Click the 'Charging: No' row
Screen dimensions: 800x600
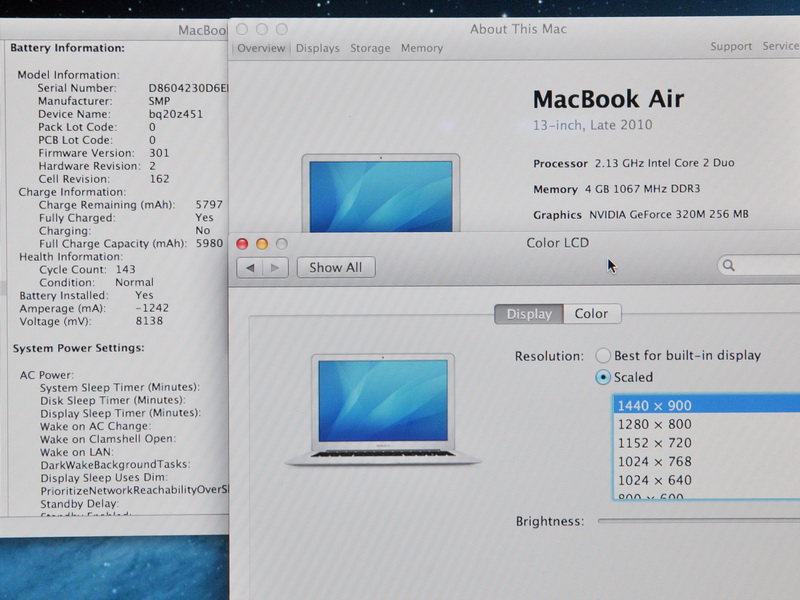click(125, 231)
